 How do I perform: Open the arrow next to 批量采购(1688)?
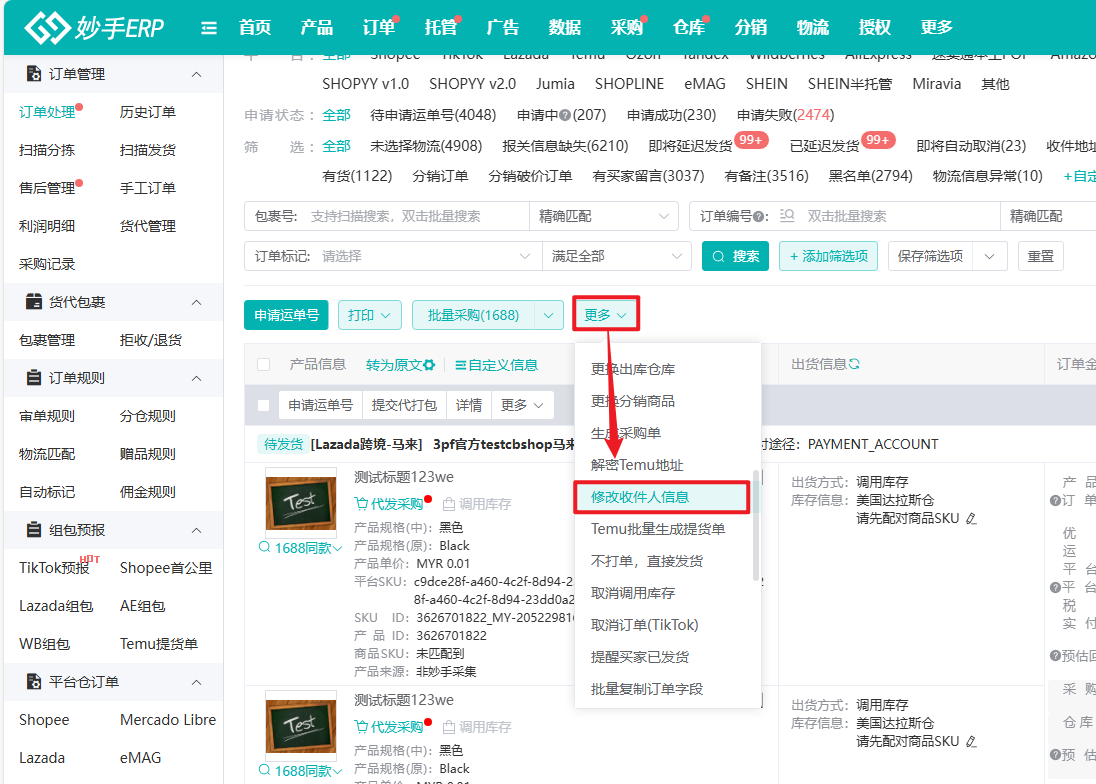549,315
